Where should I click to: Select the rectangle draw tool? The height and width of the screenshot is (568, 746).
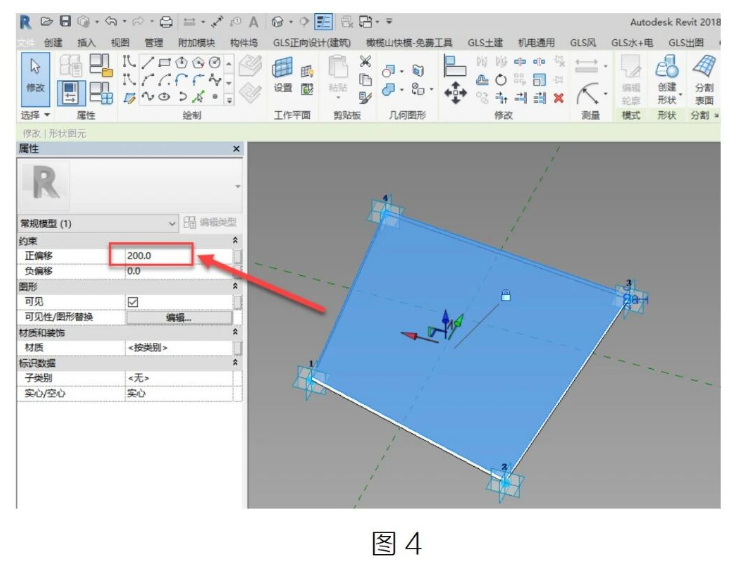(165, 62)
